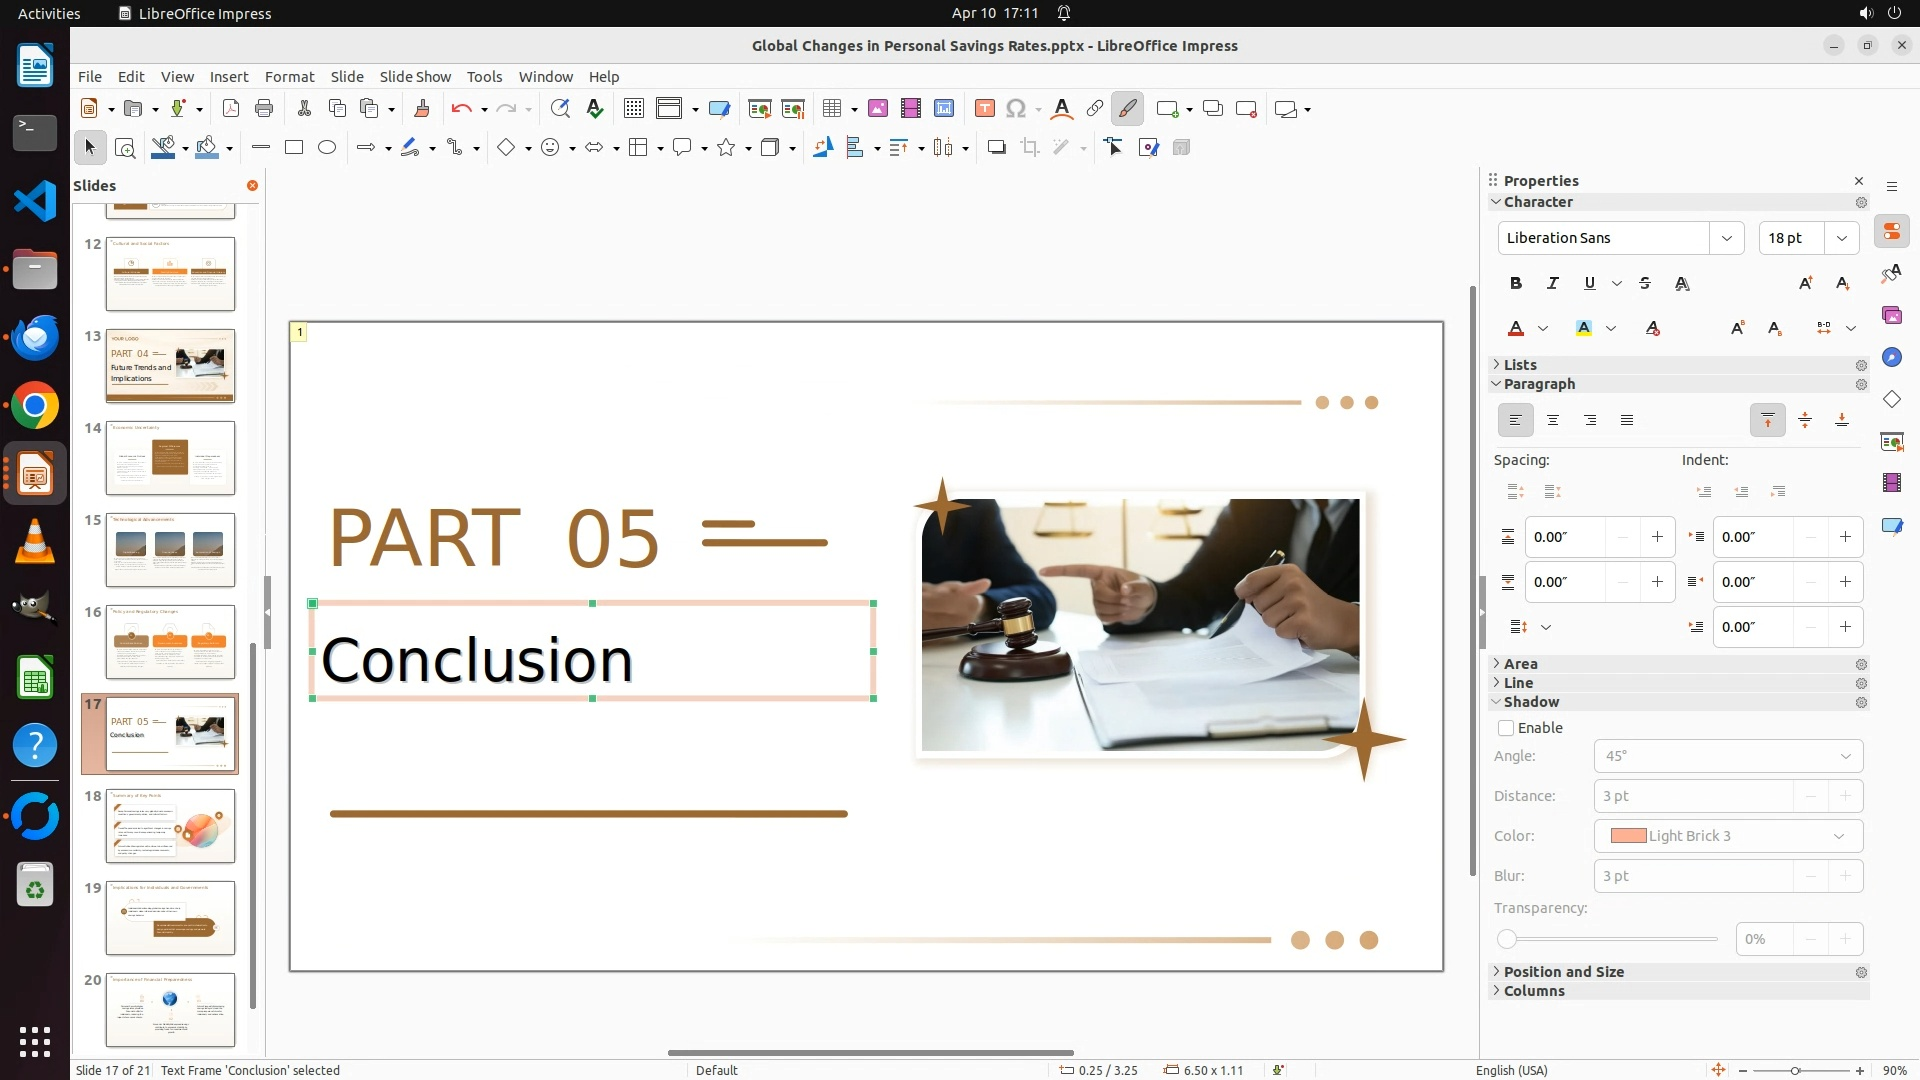Open the font name dropdown
Image resolution: width=1920 pixels, height=1080 pixels.
coord(1726,238)
